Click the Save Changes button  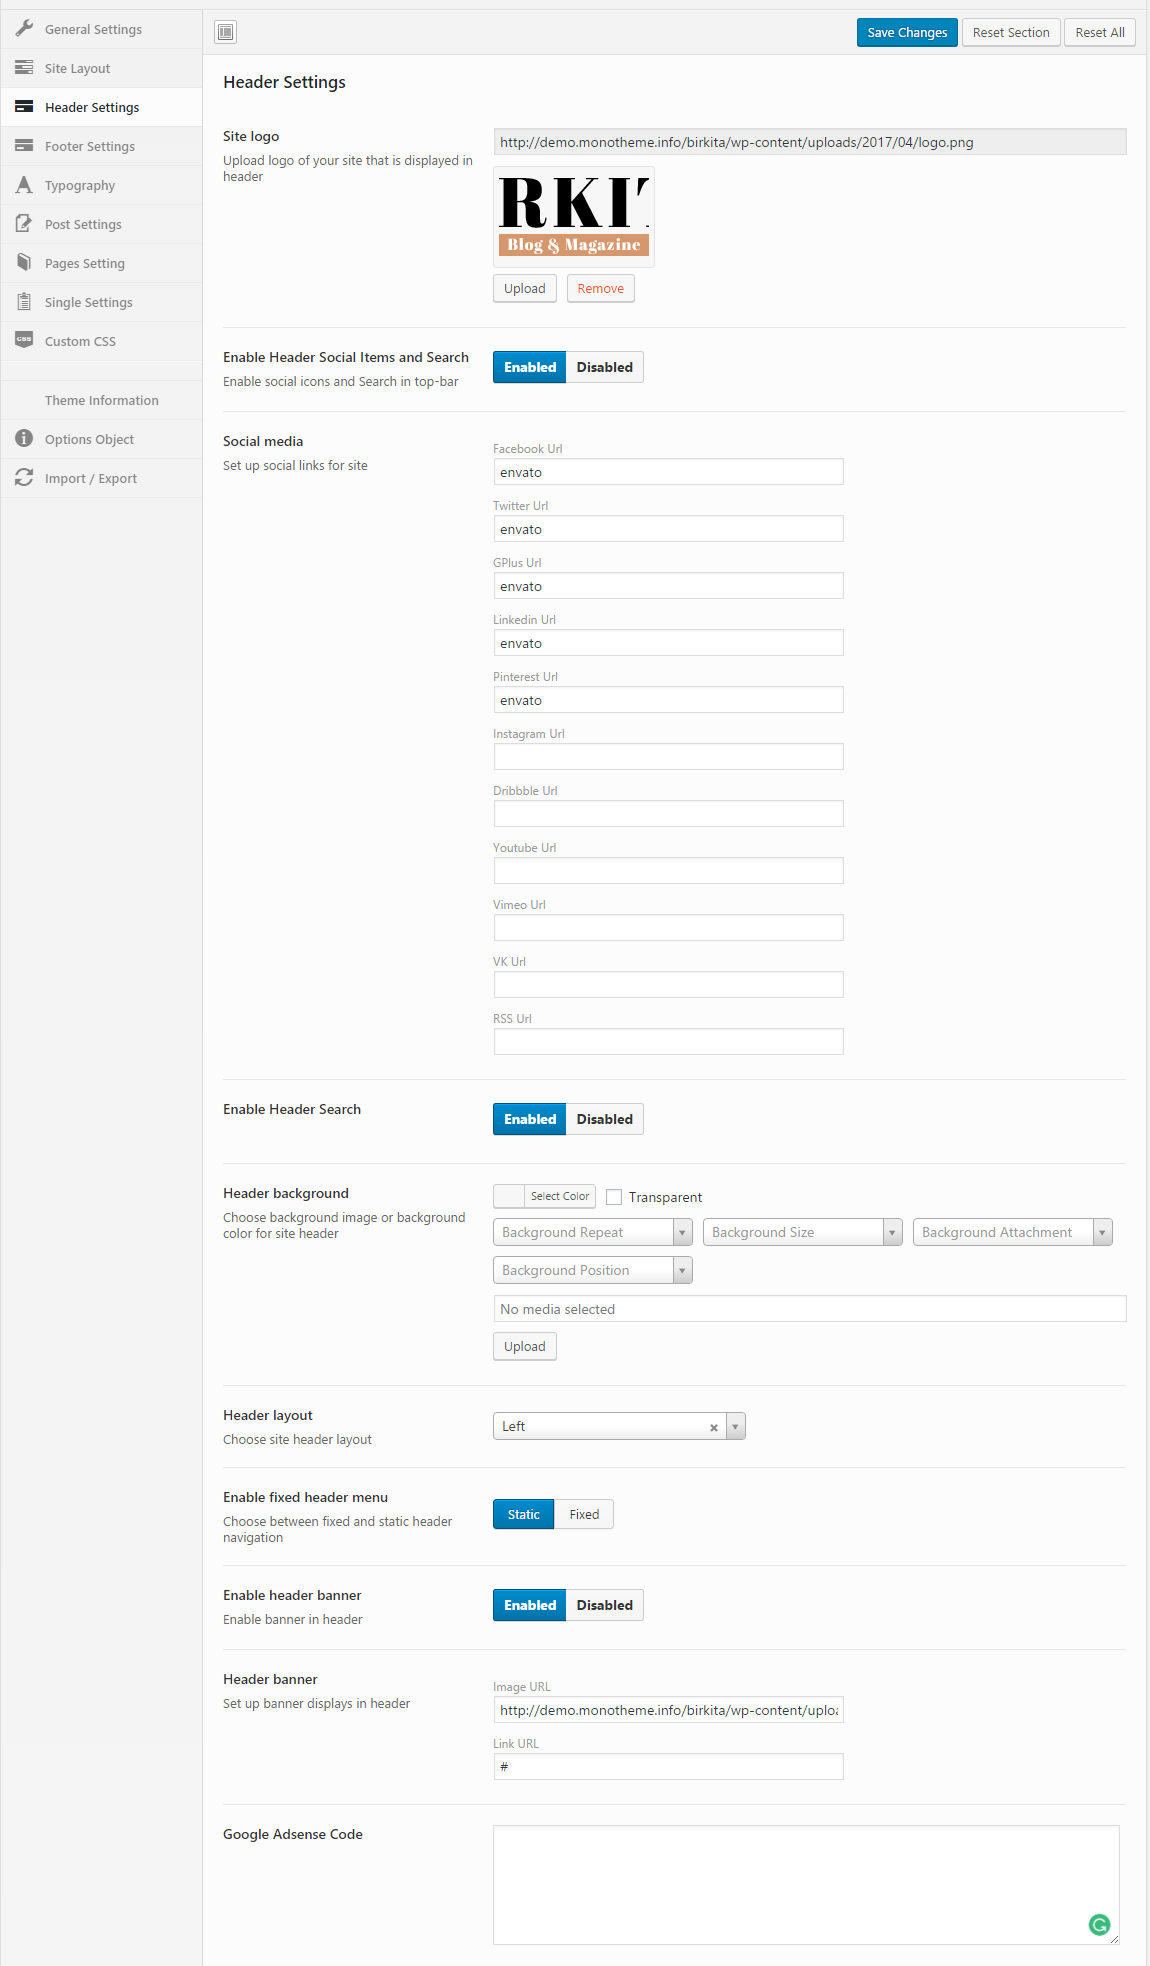click(907, 32)
